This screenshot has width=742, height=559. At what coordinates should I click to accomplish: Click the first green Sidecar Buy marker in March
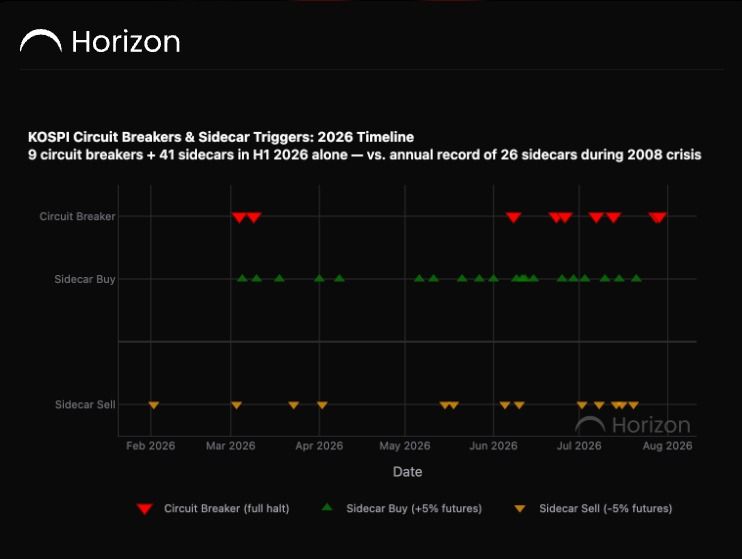(x=242, y=278)
